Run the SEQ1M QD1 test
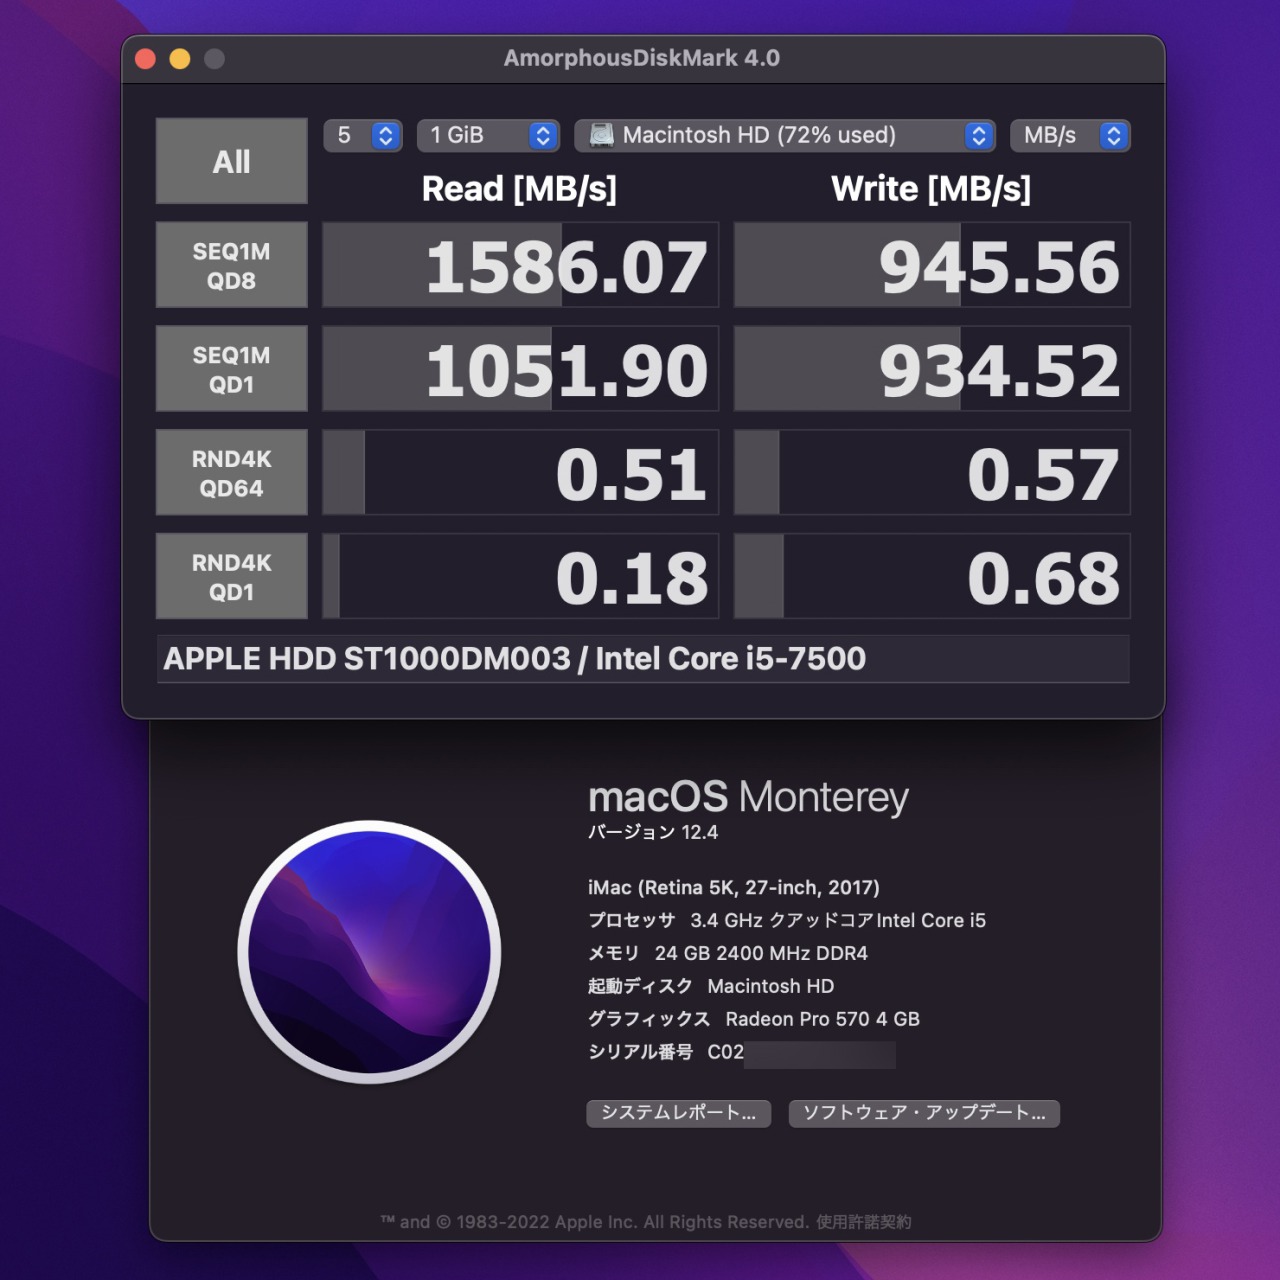Viewport: 1280px width, 1280px height. pyautogui.click(x=231, y=369)
